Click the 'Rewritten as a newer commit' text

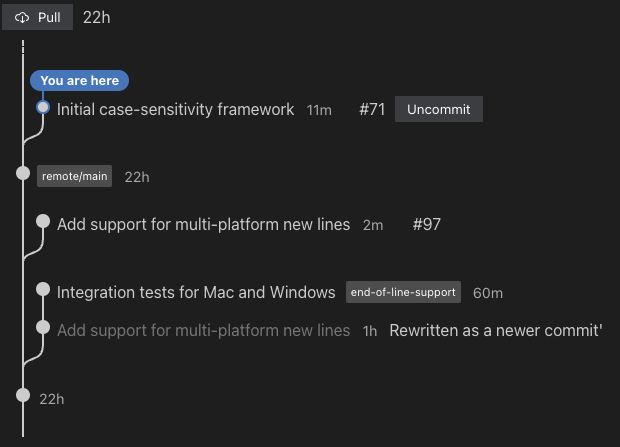coord(496,331)
